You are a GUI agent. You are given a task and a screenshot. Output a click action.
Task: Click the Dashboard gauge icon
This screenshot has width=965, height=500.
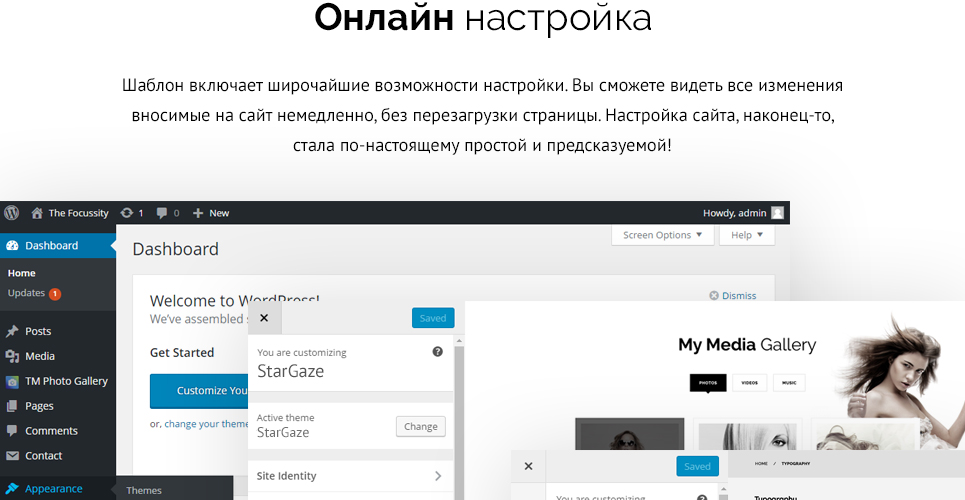(12, 246)
